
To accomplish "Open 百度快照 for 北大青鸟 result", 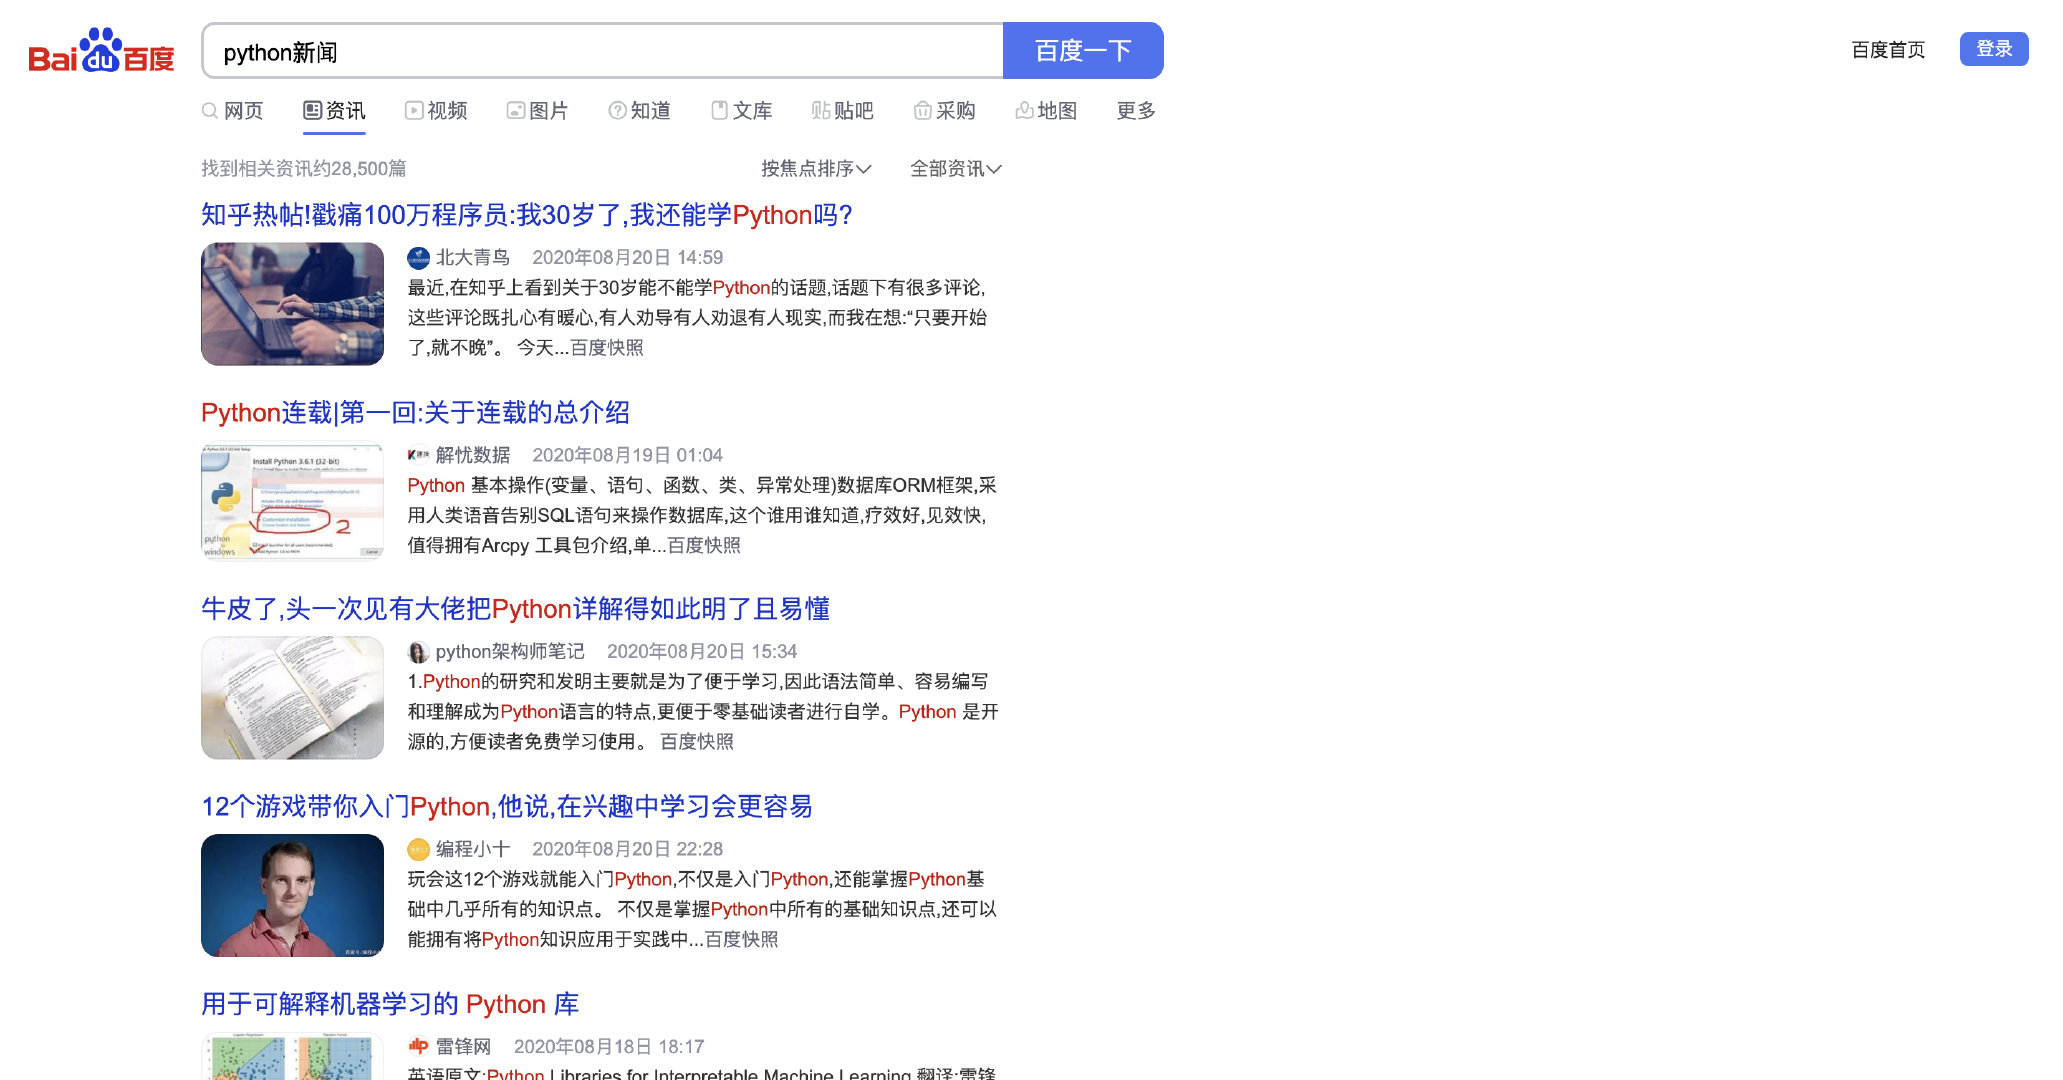I will tap(607, 348).
